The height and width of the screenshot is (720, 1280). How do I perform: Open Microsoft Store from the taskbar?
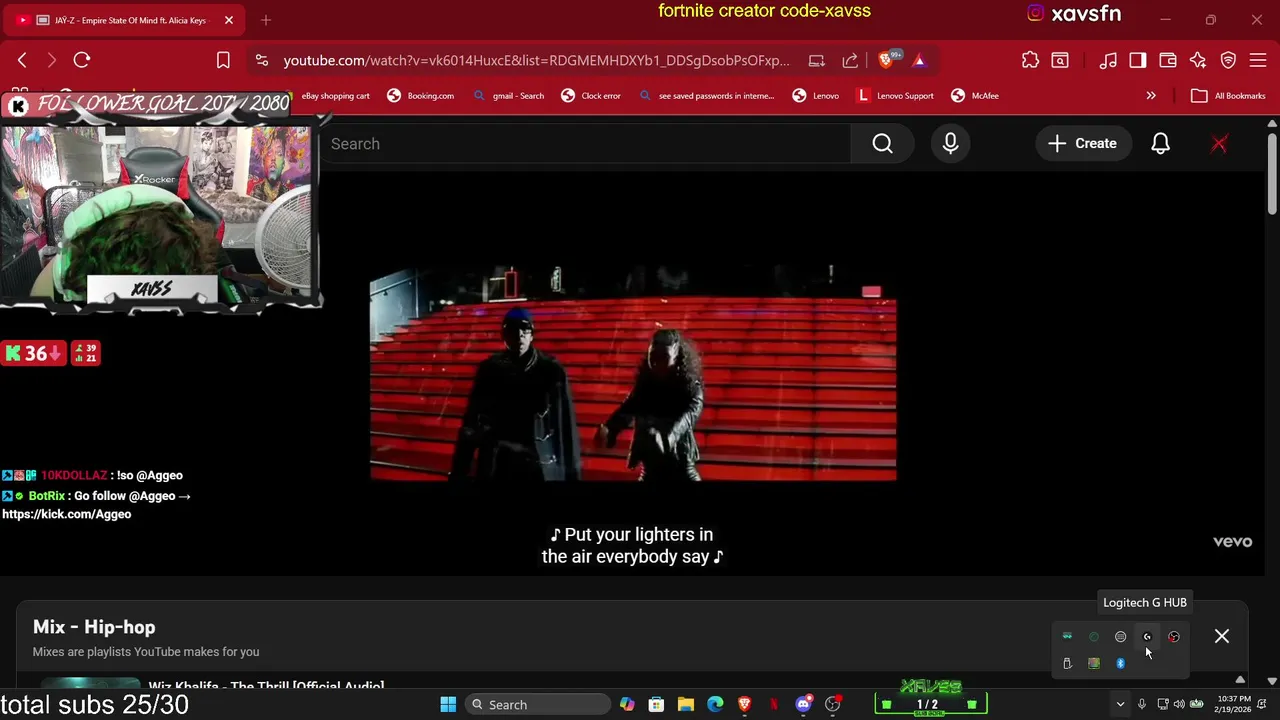(x=656, y=705)
